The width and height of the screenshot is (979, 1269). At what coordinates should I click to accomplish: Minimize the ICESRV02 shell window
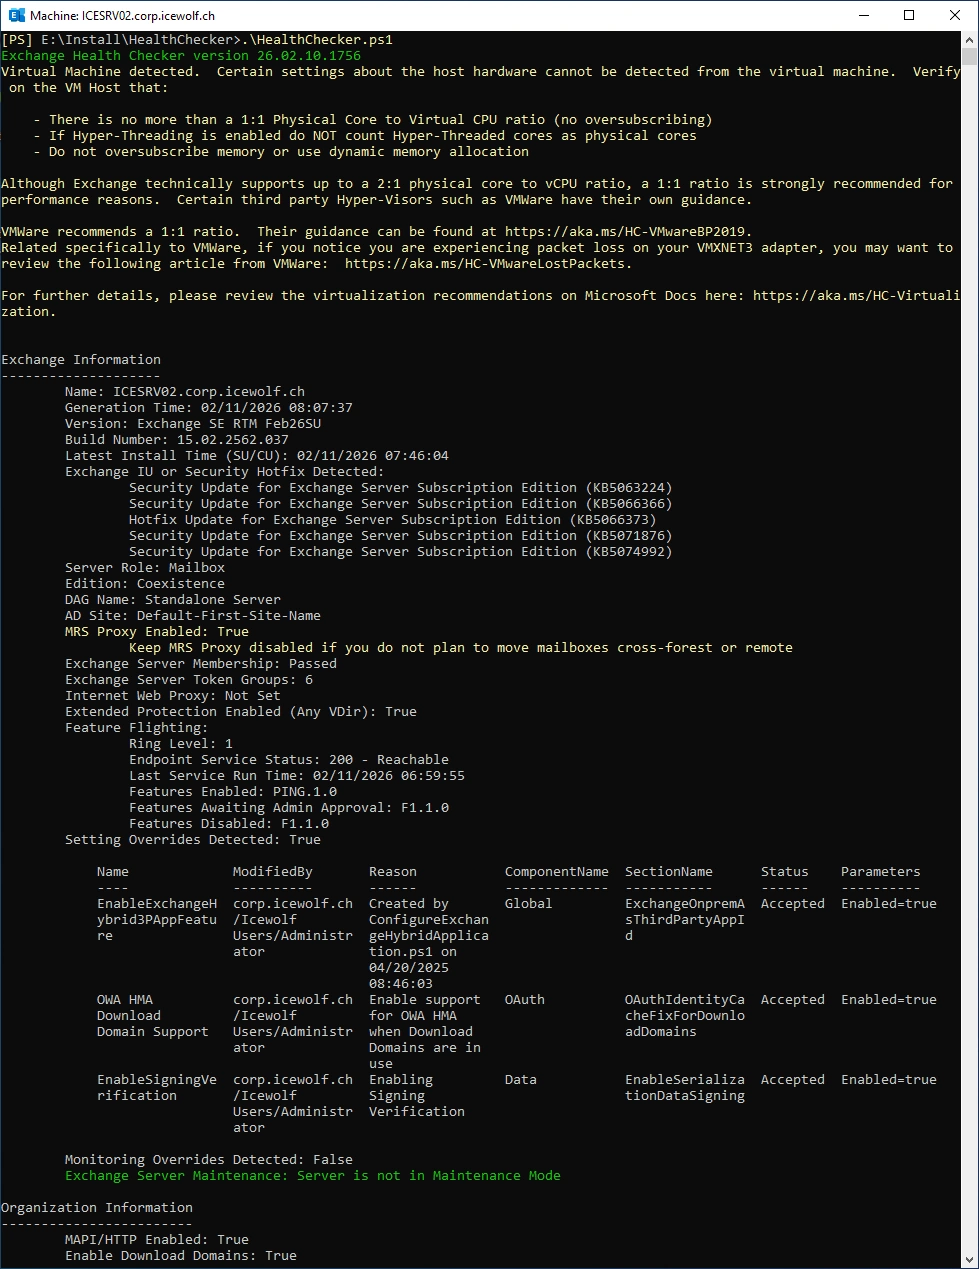(862, 15)
